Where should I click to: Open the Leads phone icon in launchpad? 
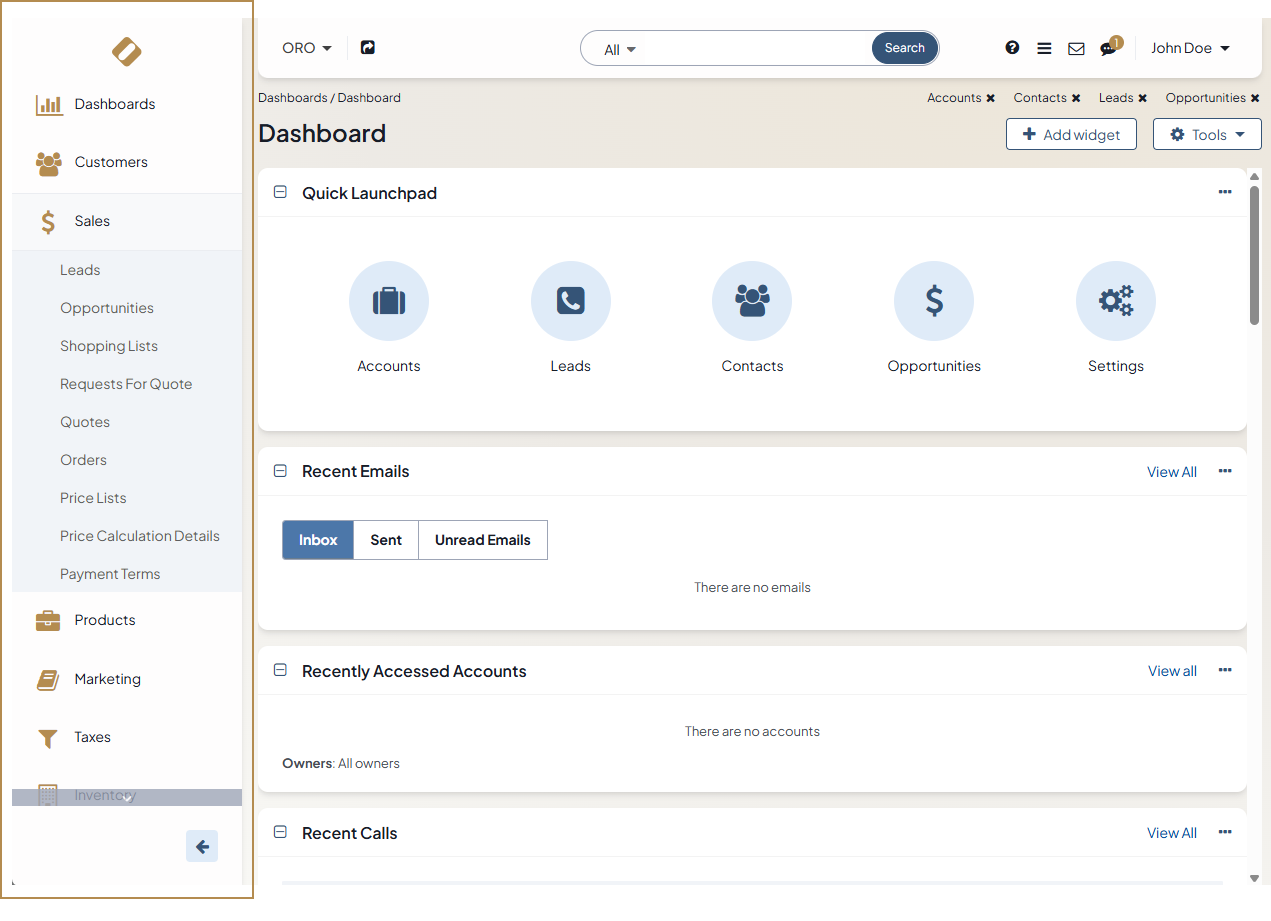coord(570,301)
